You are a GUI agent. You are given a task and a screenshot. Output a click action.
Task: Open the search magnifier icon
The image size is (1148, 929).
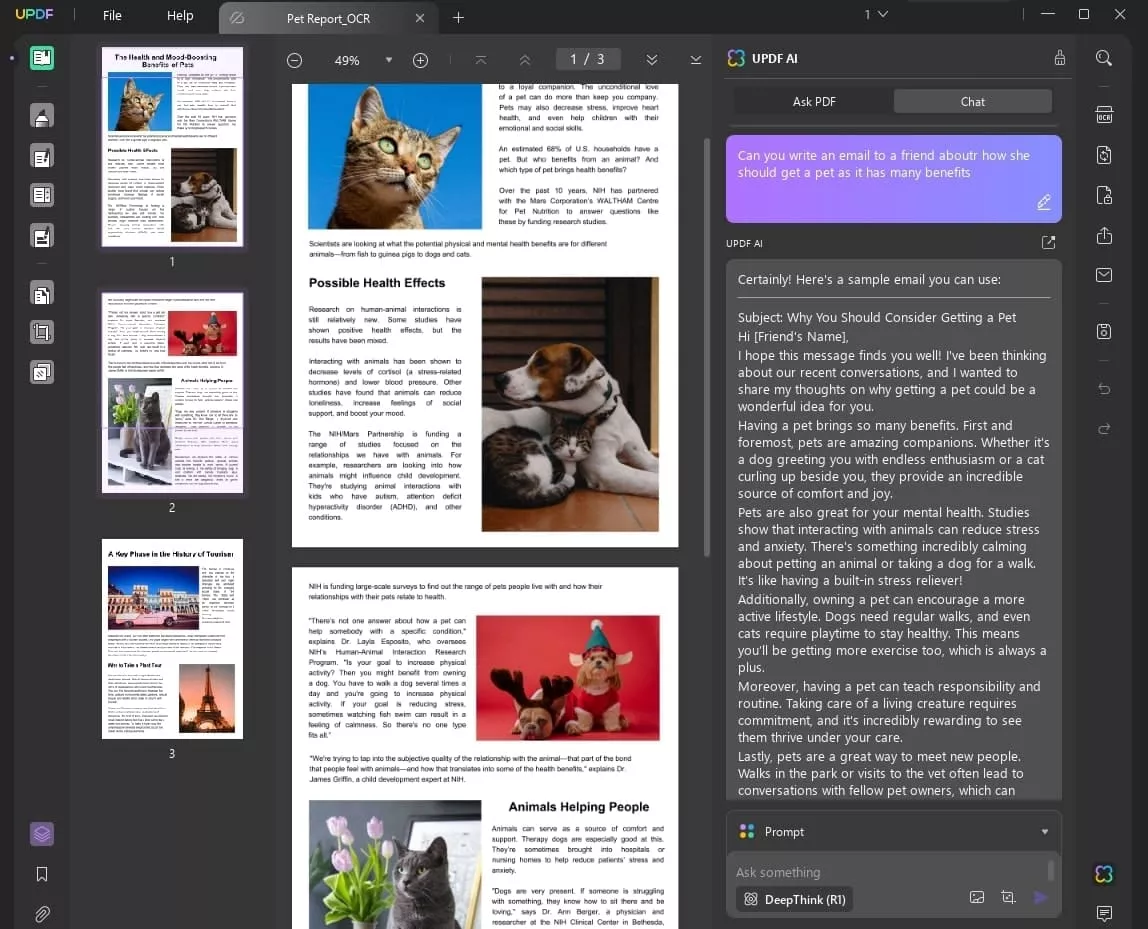pyautogui.click(x=1104, y=58)
